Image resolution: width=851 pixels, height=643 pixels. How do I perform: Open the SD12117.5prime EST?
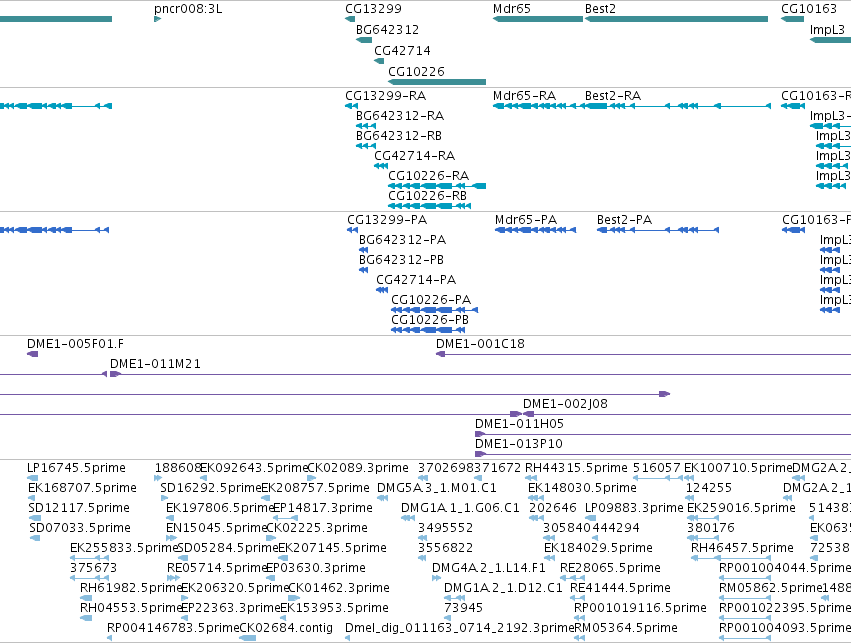pyautogui.click(x=35, y=518)
